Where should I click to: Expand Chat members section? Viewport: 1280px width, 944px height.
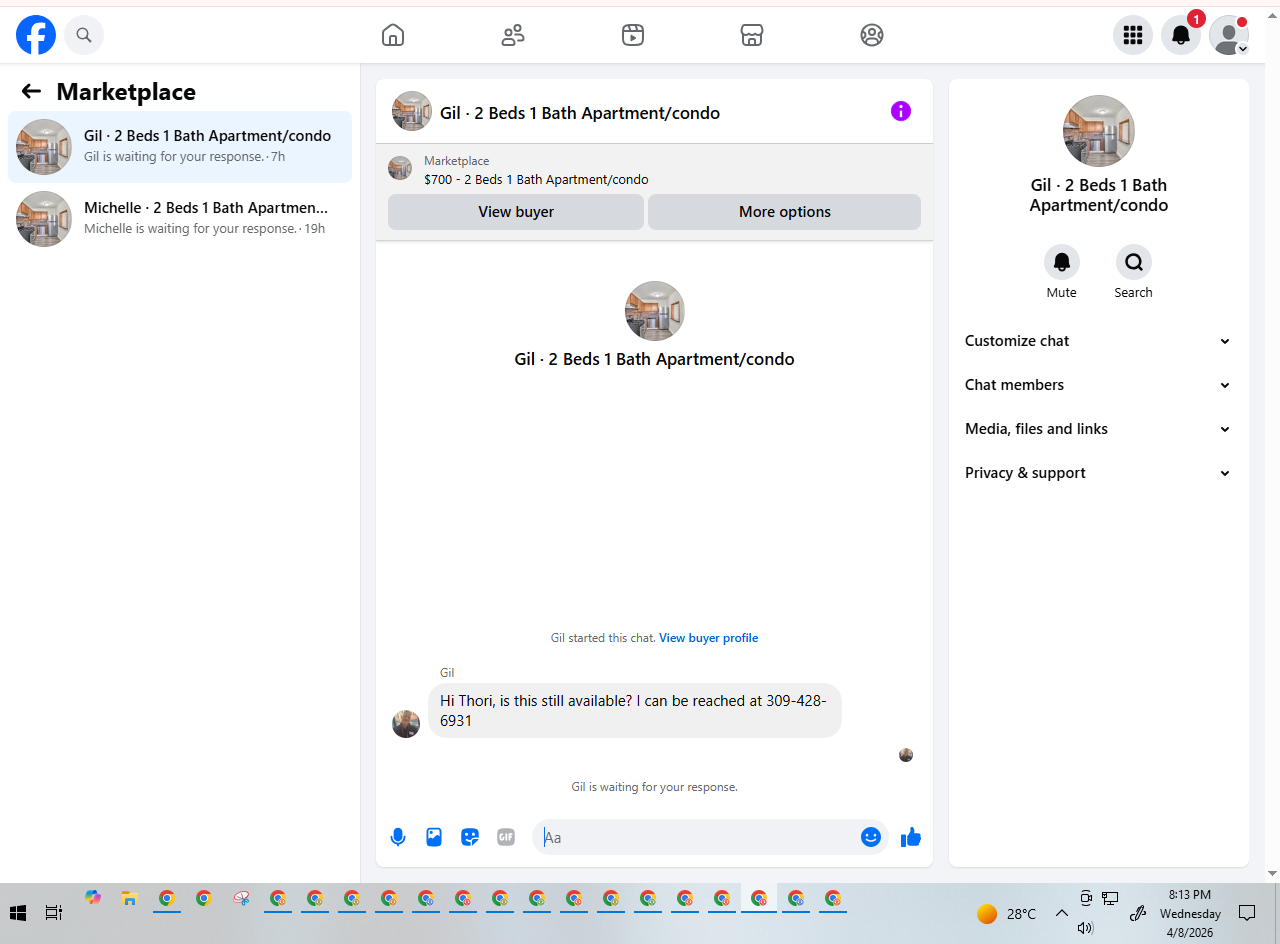1099,385
